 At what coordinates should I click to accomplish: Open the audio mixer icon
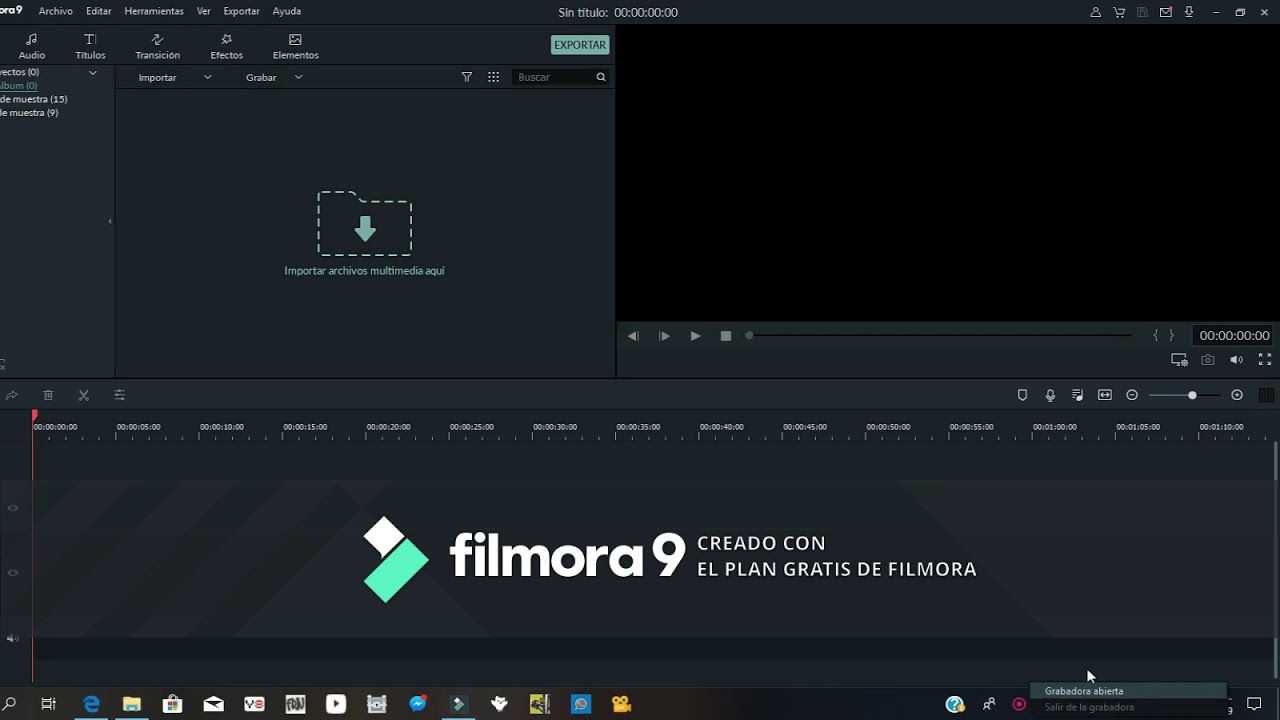click(x=1077, y=395)
